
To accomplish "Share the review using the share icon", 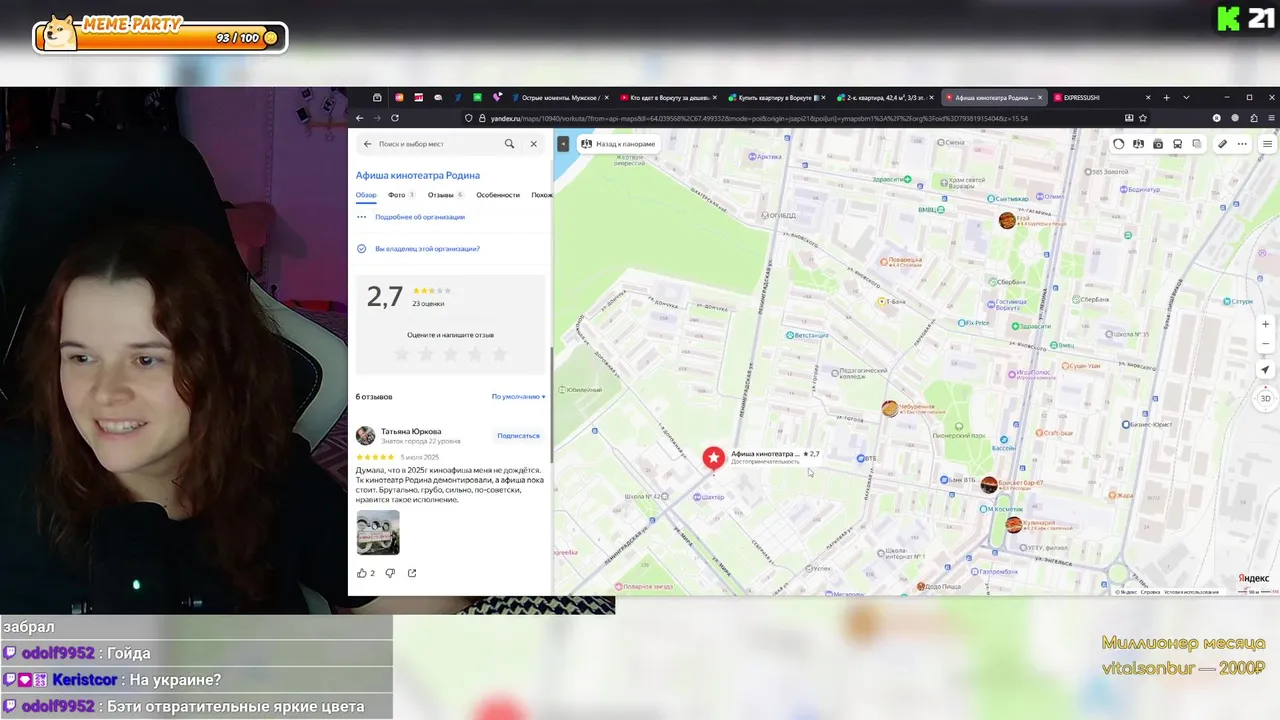I will click(412, 573).
